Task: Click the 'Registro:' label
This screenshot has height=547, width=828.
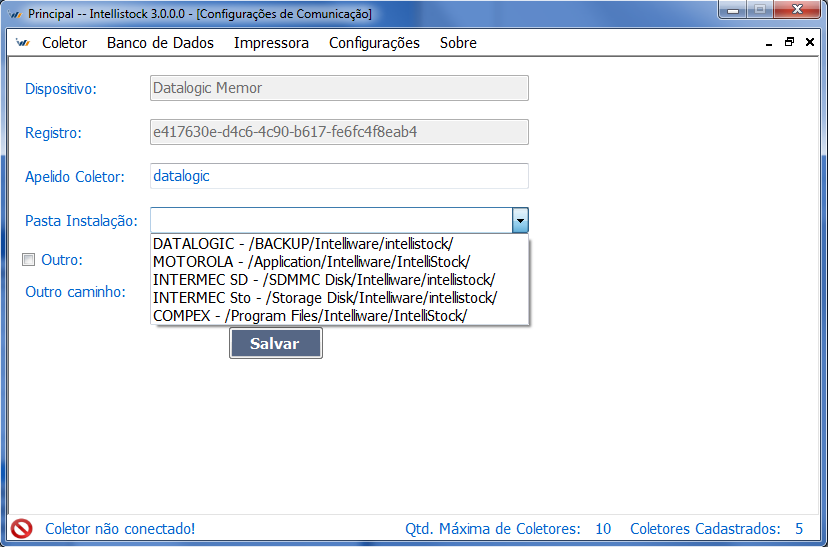Action: pos(54,133)
